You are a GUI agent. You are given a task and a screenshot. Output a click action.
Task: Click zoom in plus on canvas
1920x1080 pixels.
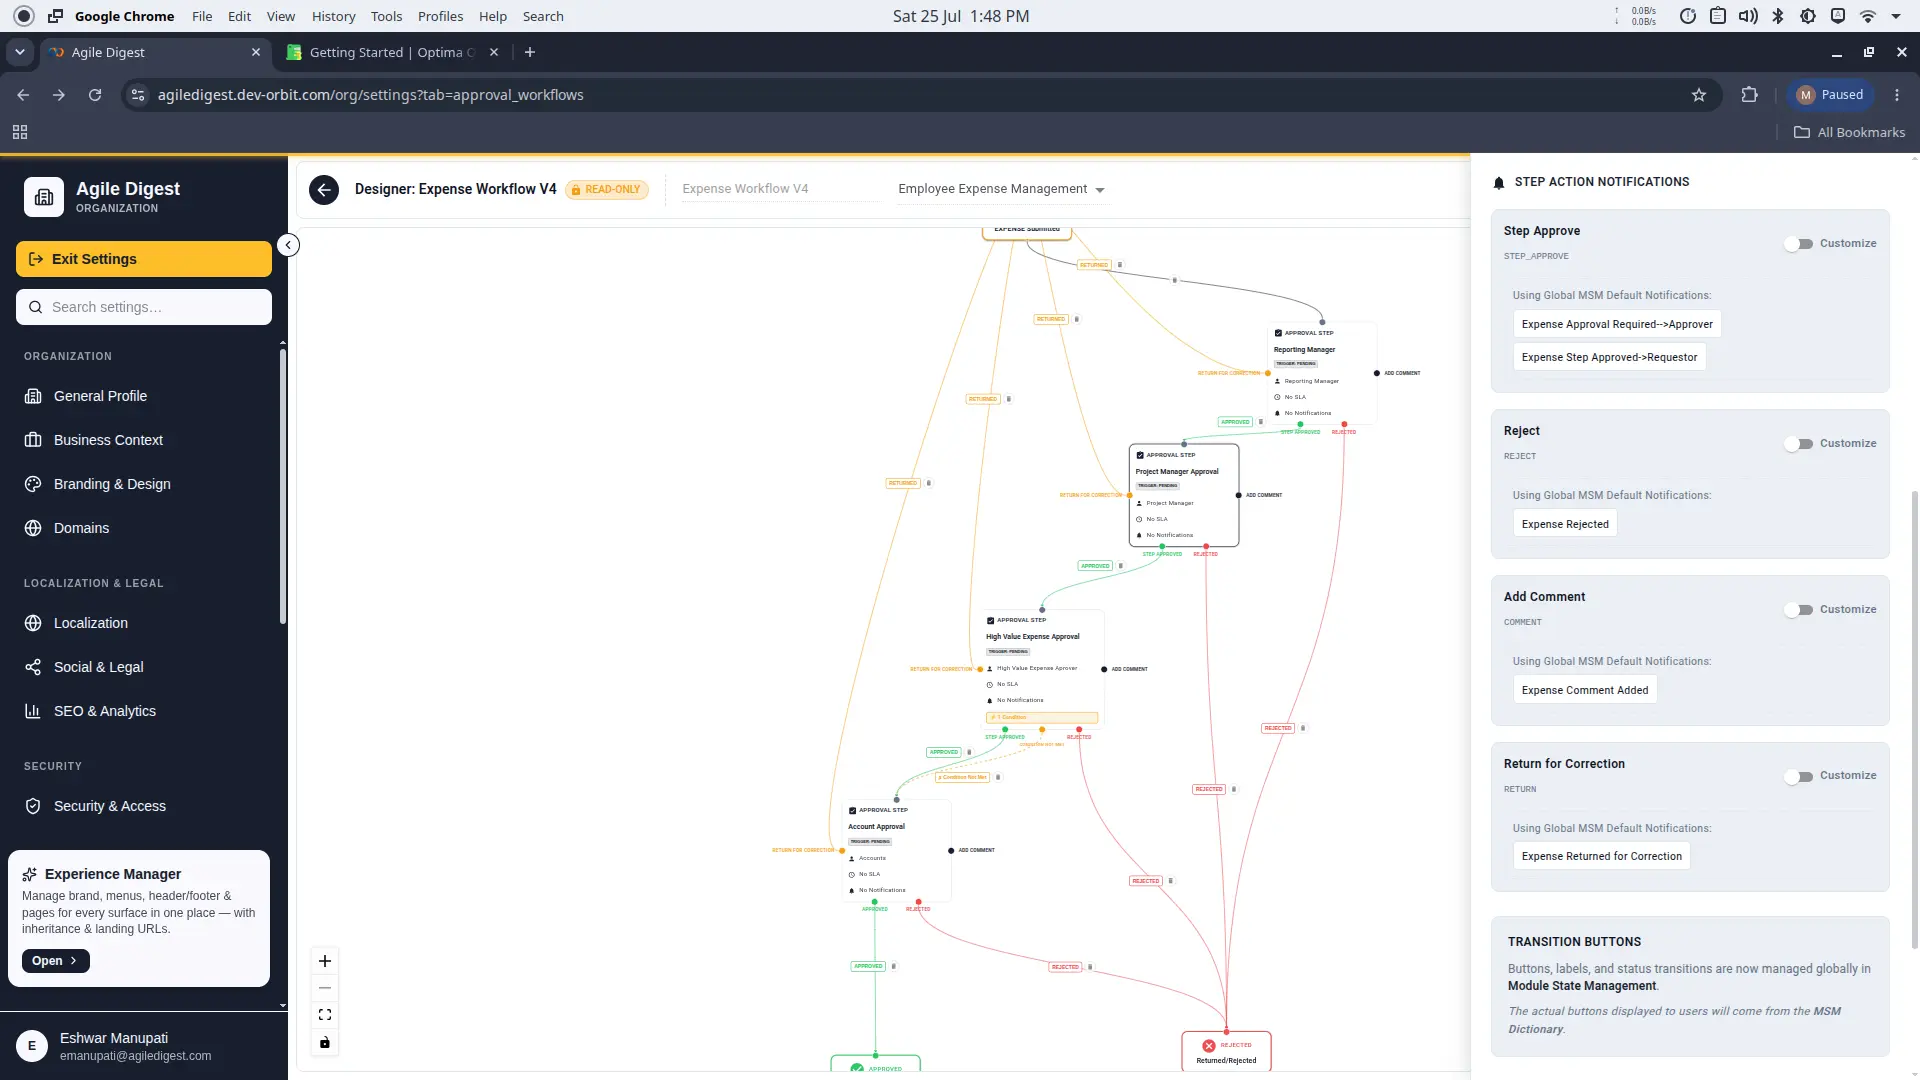325,961
